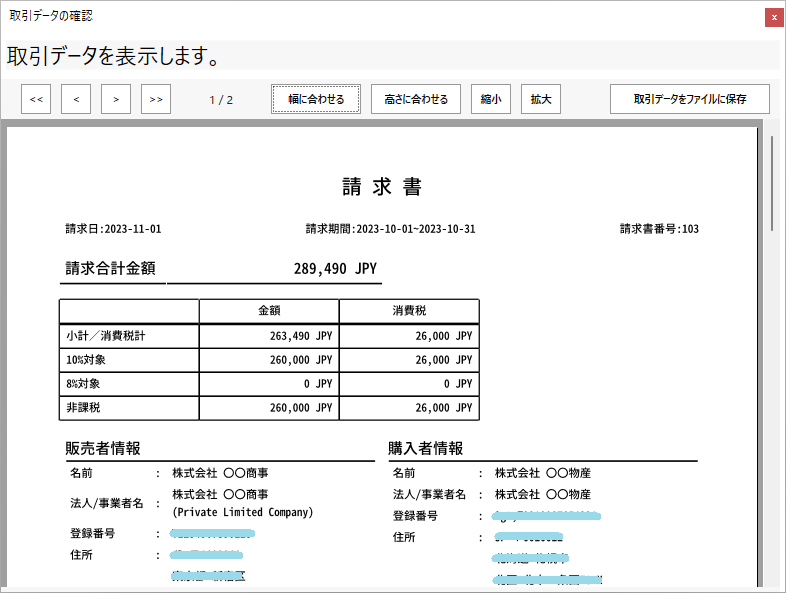786x593 pixels.
Task: Click the 請求書番号:103 text
Action: tap(659, 229)
